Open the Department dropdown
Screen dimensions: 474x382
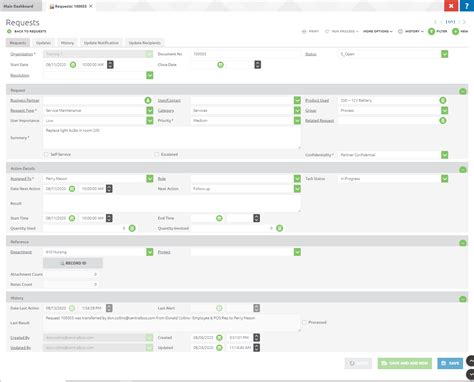[x=150, y=252]
